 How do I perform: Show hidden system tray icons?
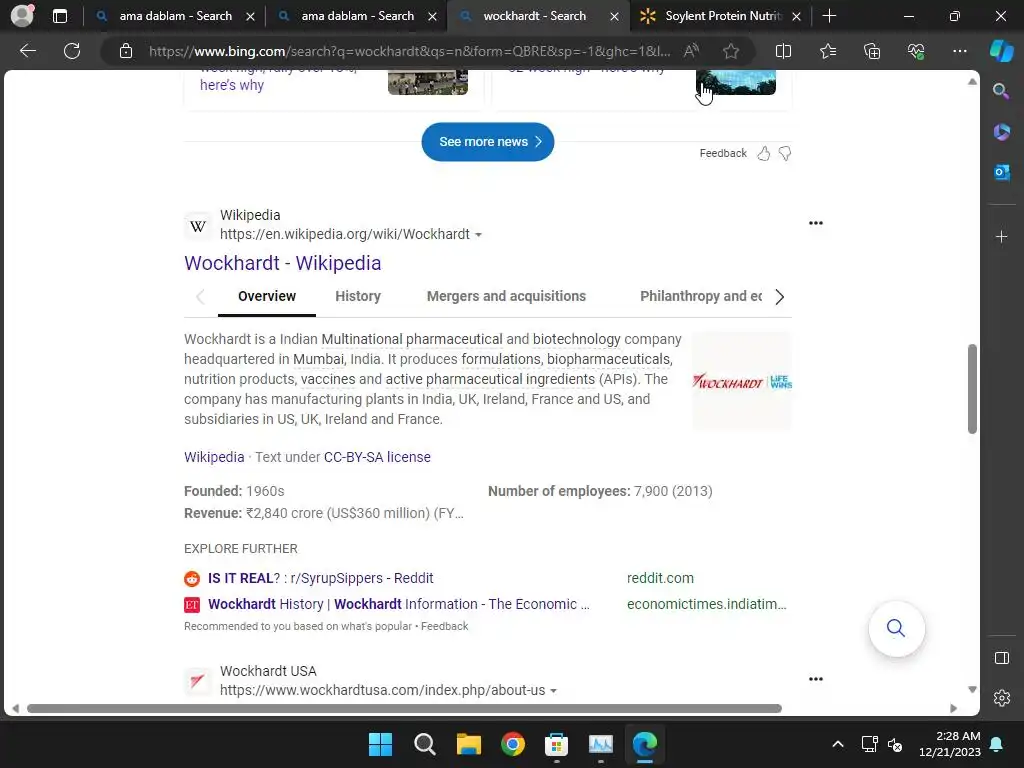(838, 744)
